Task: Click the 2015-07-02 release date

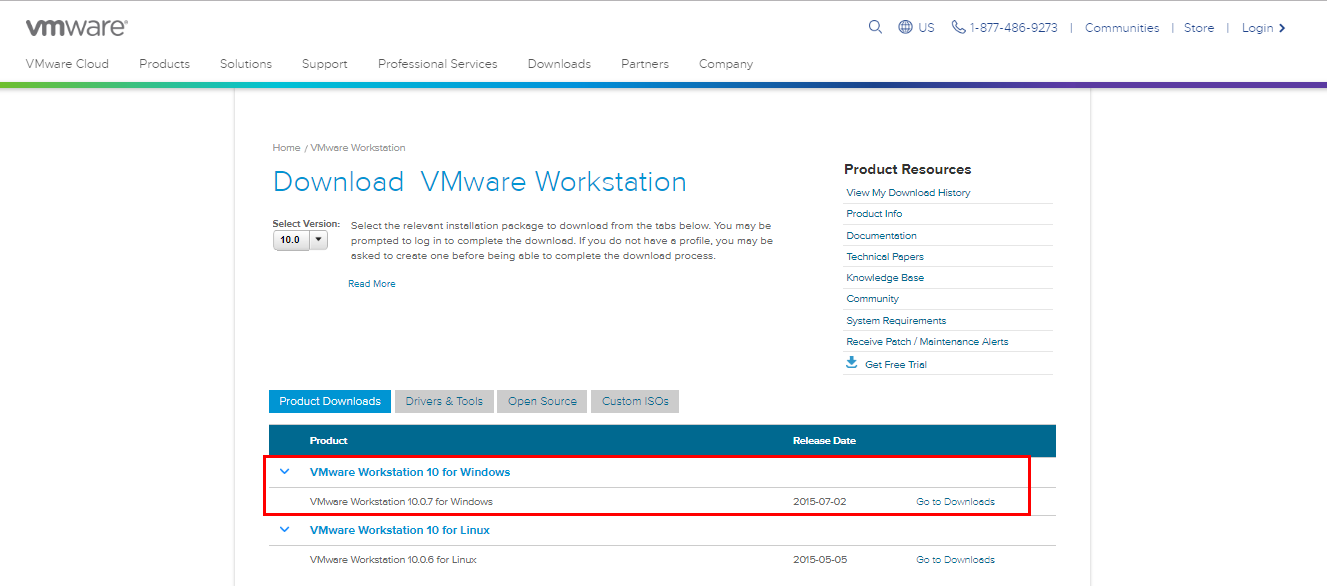Action: 819,502
